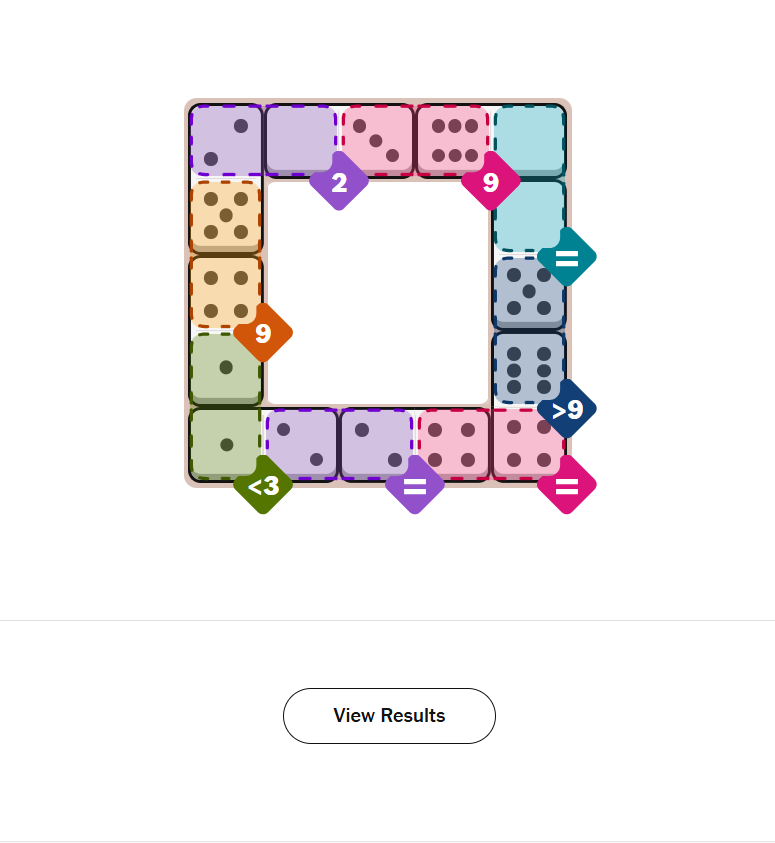Select the green one-pip die in bottom-left corner
Viewport: 775px width, 843px height.
pyautogui.click(x=226, y=443)
